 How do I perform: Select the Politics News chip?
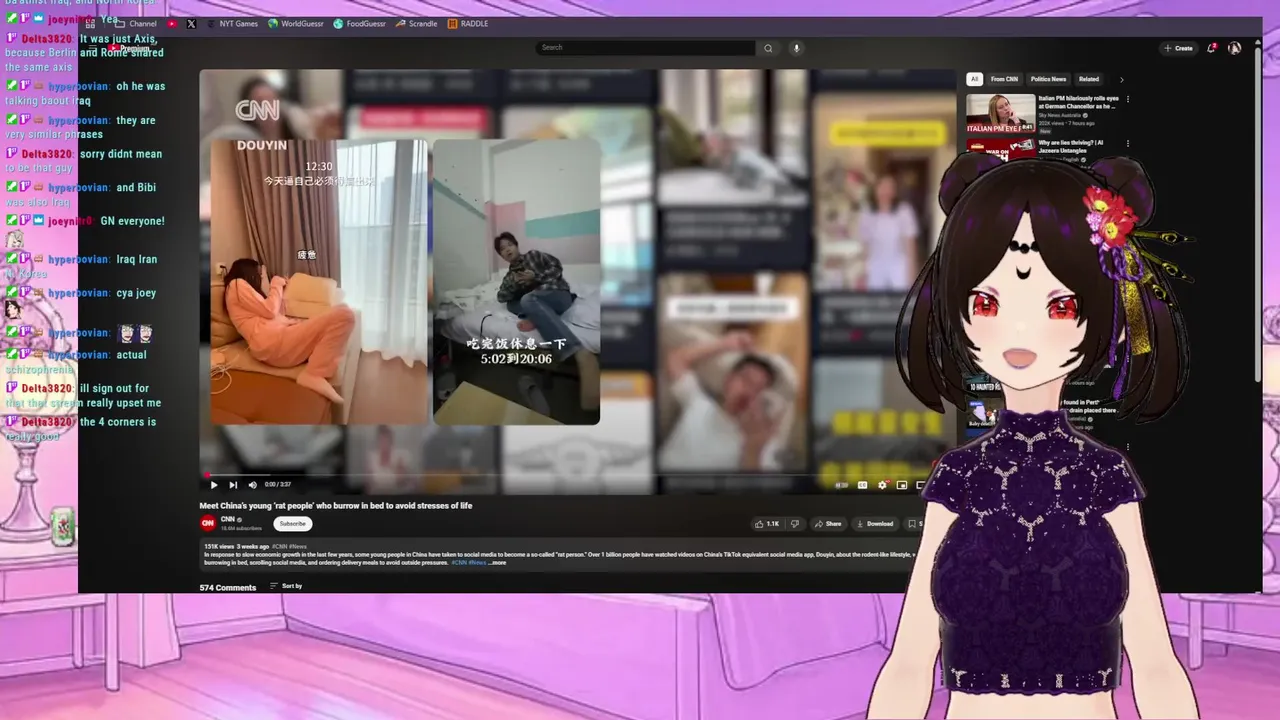[x=1048, y=79]
